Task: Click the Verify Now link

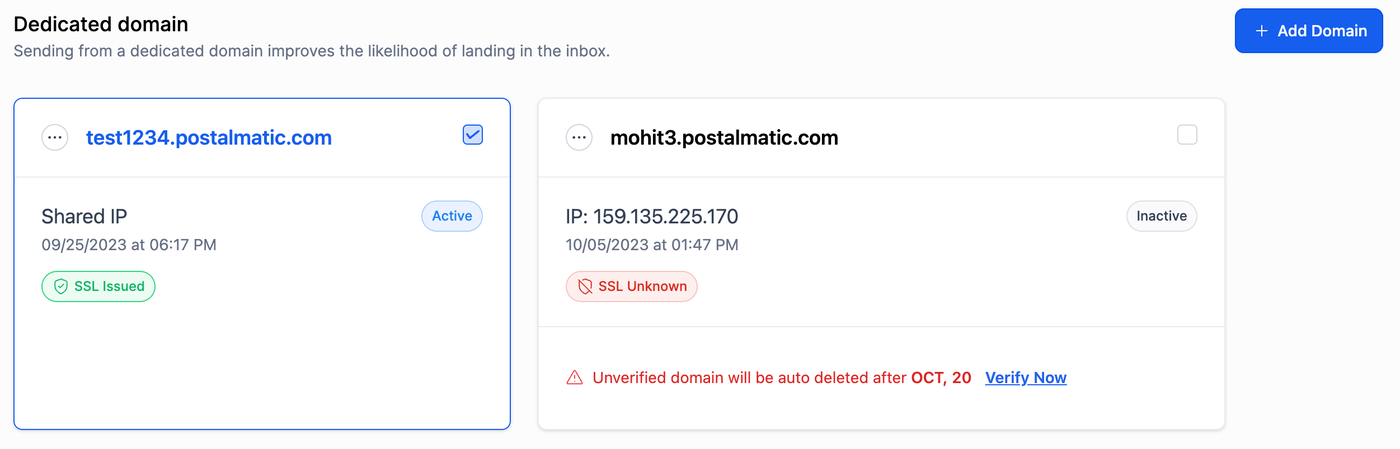Action: tap(1026, 378)
